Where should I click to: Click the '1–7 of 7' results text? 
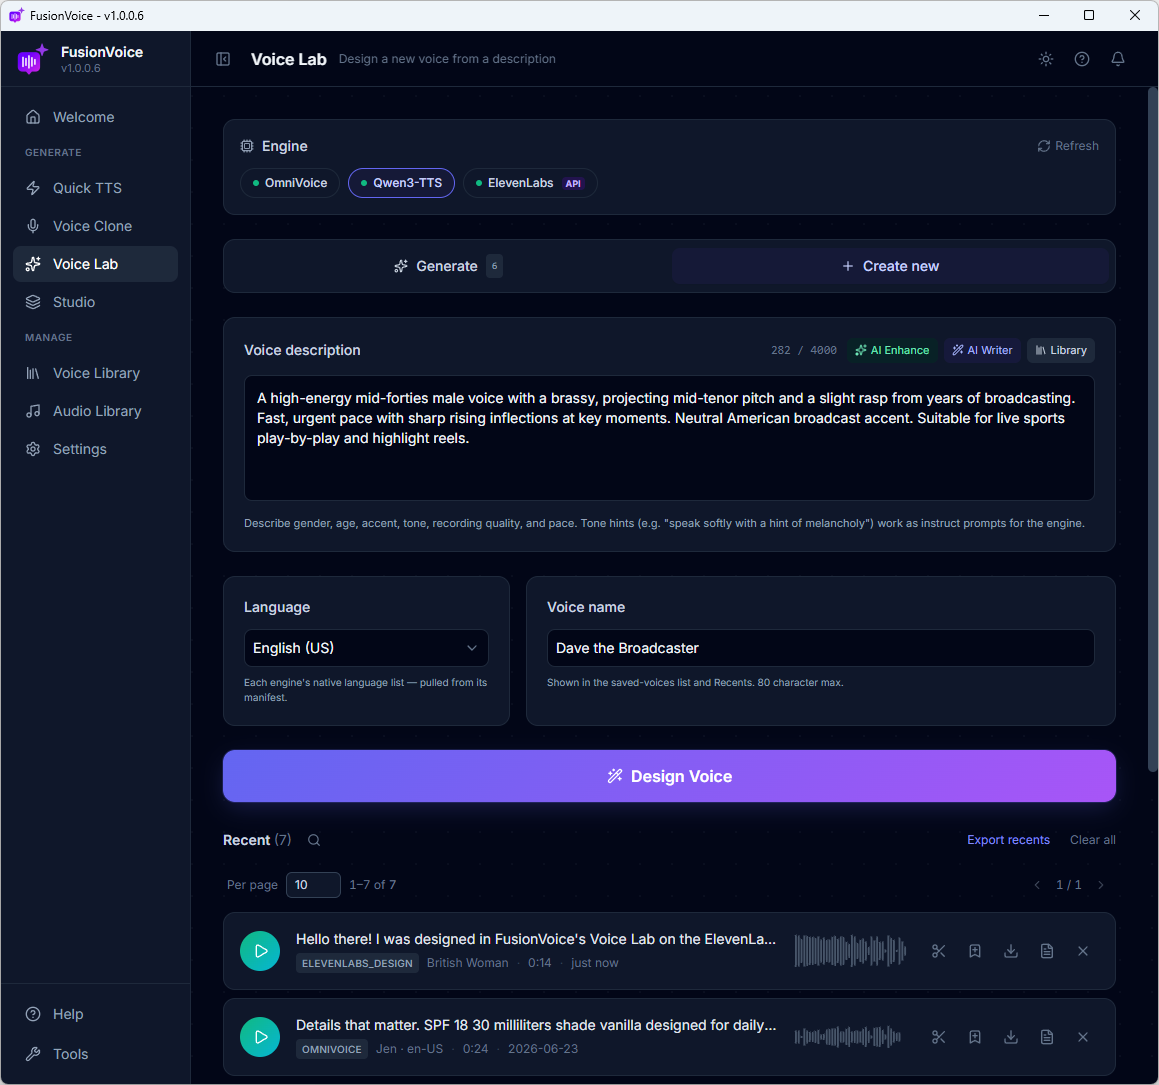pyautogui.click(x=373, y=885)
